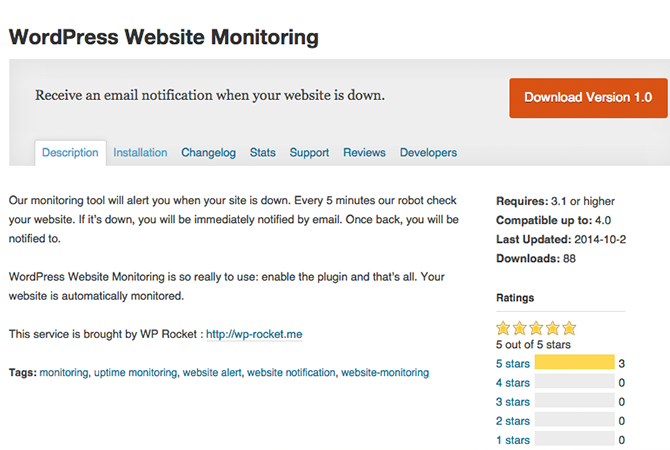Click the empty 3 stars rating bar
The height and width of the screenshot is (450, 670).
pos(575,400)
